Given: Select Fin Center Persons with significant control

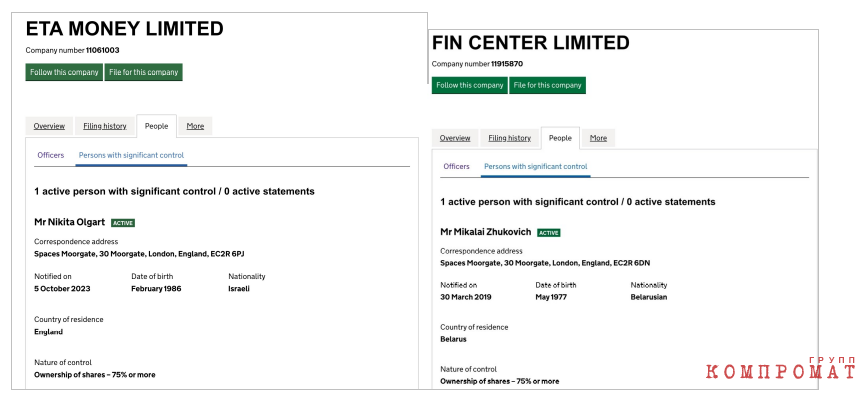Looking at the screenshot, I should (536, 166).
